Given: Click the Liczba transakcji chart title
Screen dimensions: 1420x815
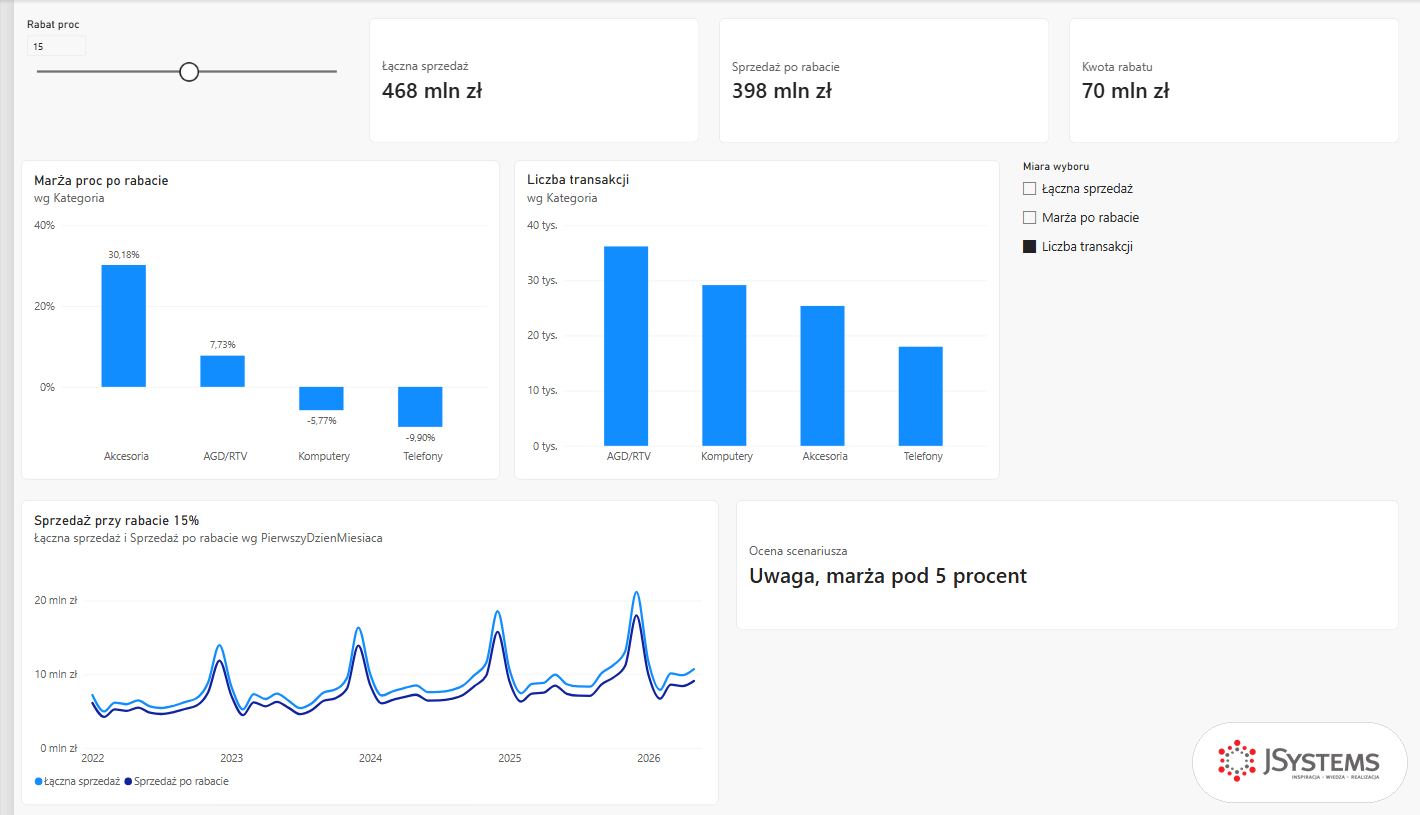Looking at the screenshot, I should 578,180.
